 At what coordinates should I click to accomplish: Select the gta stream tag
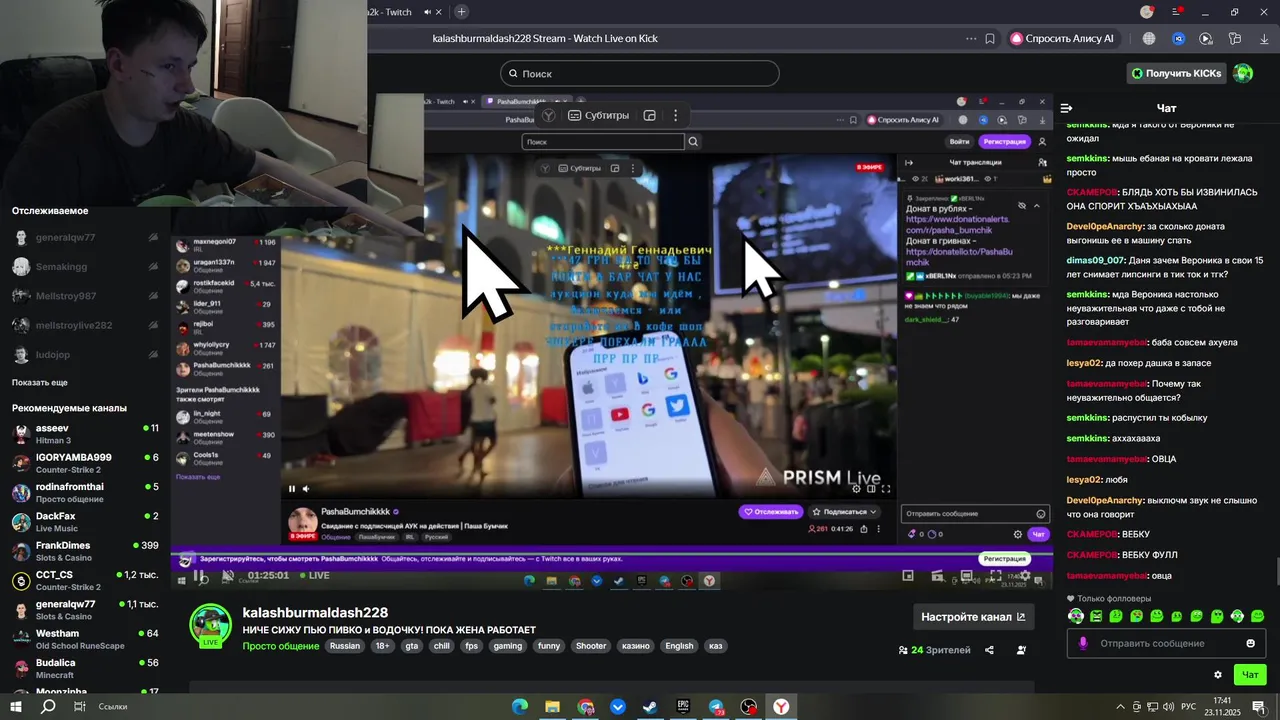click(x=412, y=646)
